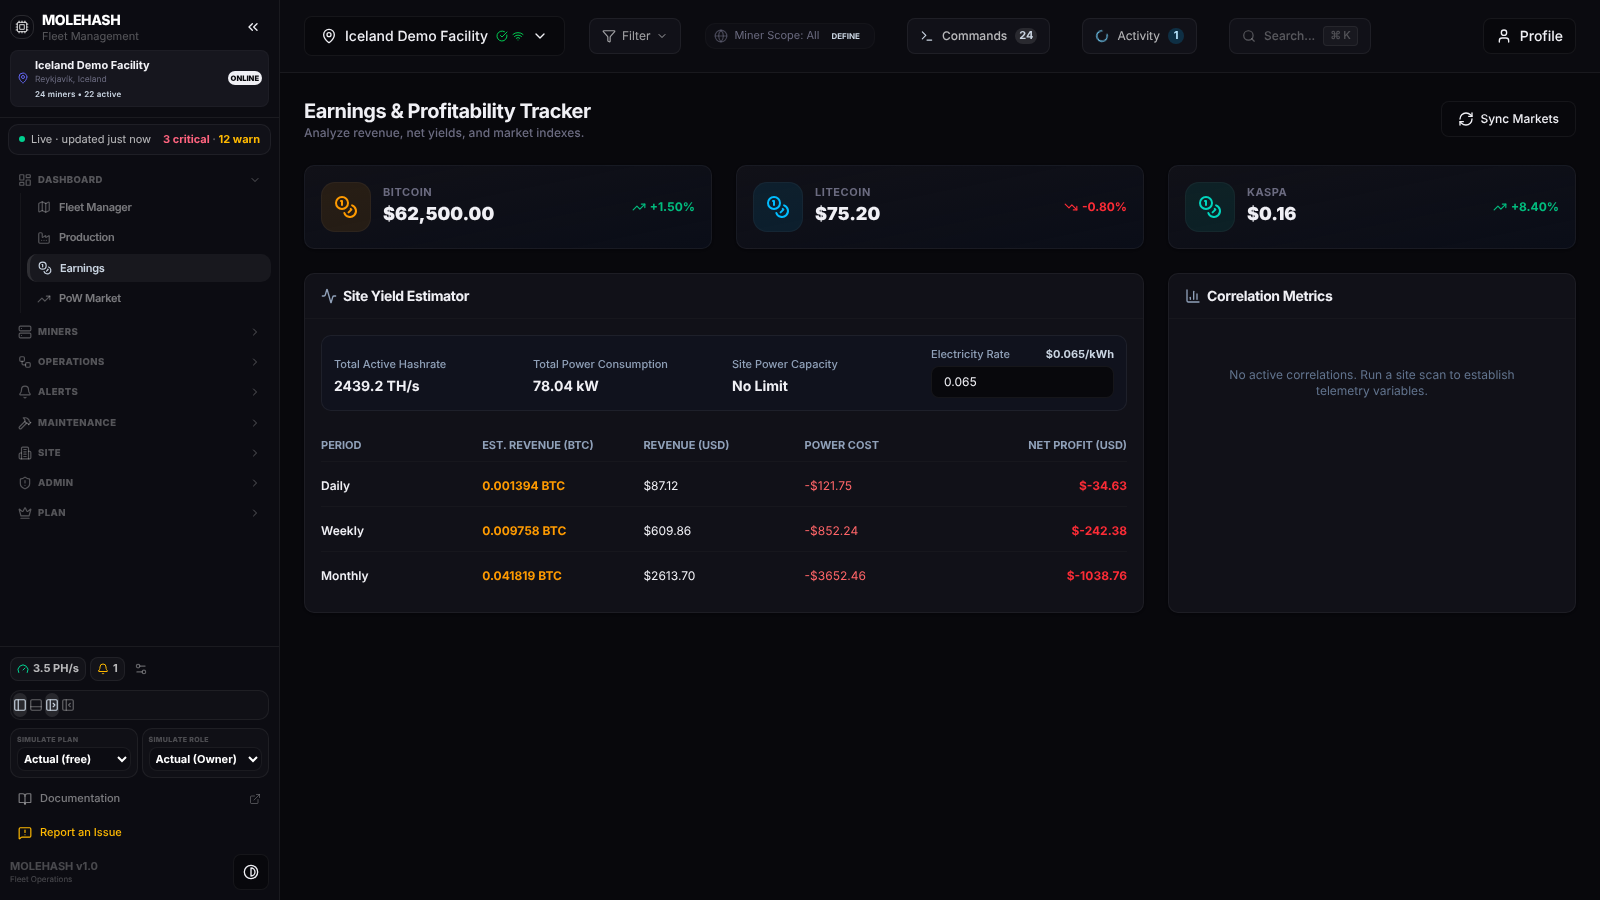Screen dimensions: 1600x900
Task: Click the Electricity Rate input field
Action: pyautogui.click(x=1022, y=382)
